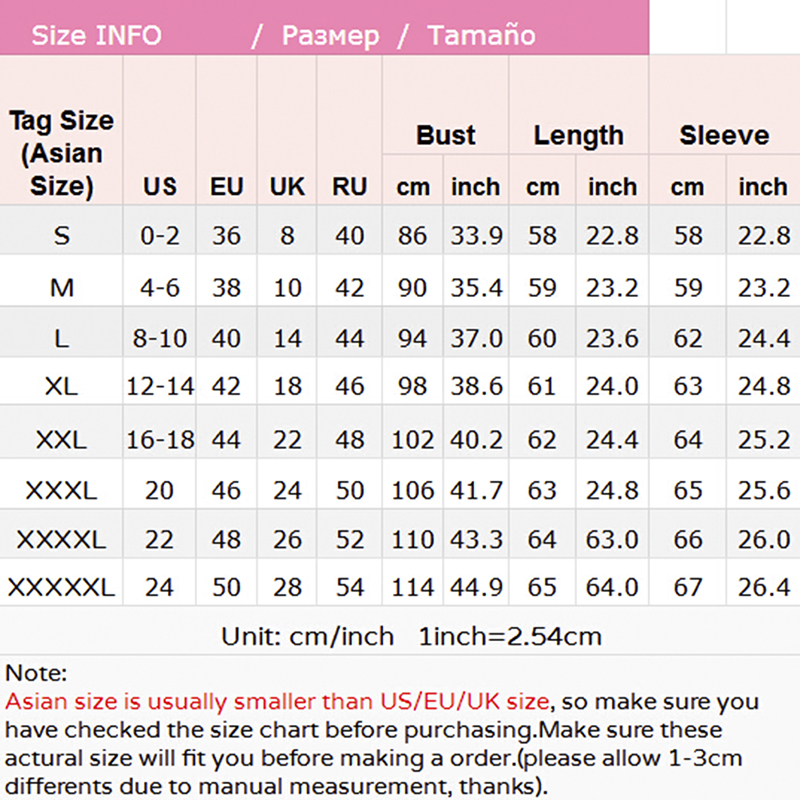Select the "US" column header
This screenshot has width=800, height=800.
tap(160, 186)
